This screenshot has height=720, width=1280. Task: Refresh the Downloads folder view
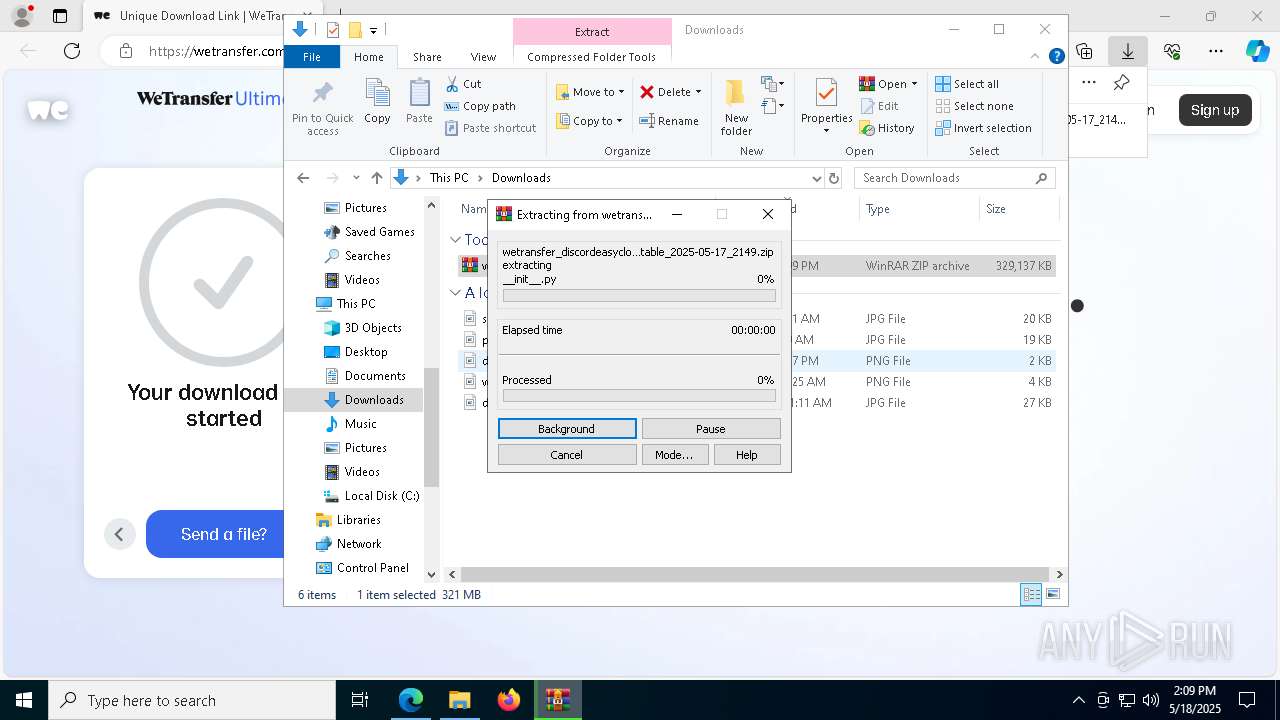click(834, 178)
